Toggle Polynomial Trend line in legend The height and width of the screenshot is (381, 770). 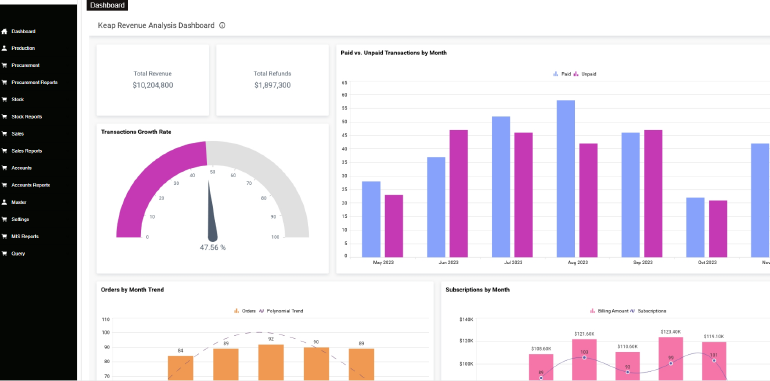pyautogui.click(x=281, y=311)
